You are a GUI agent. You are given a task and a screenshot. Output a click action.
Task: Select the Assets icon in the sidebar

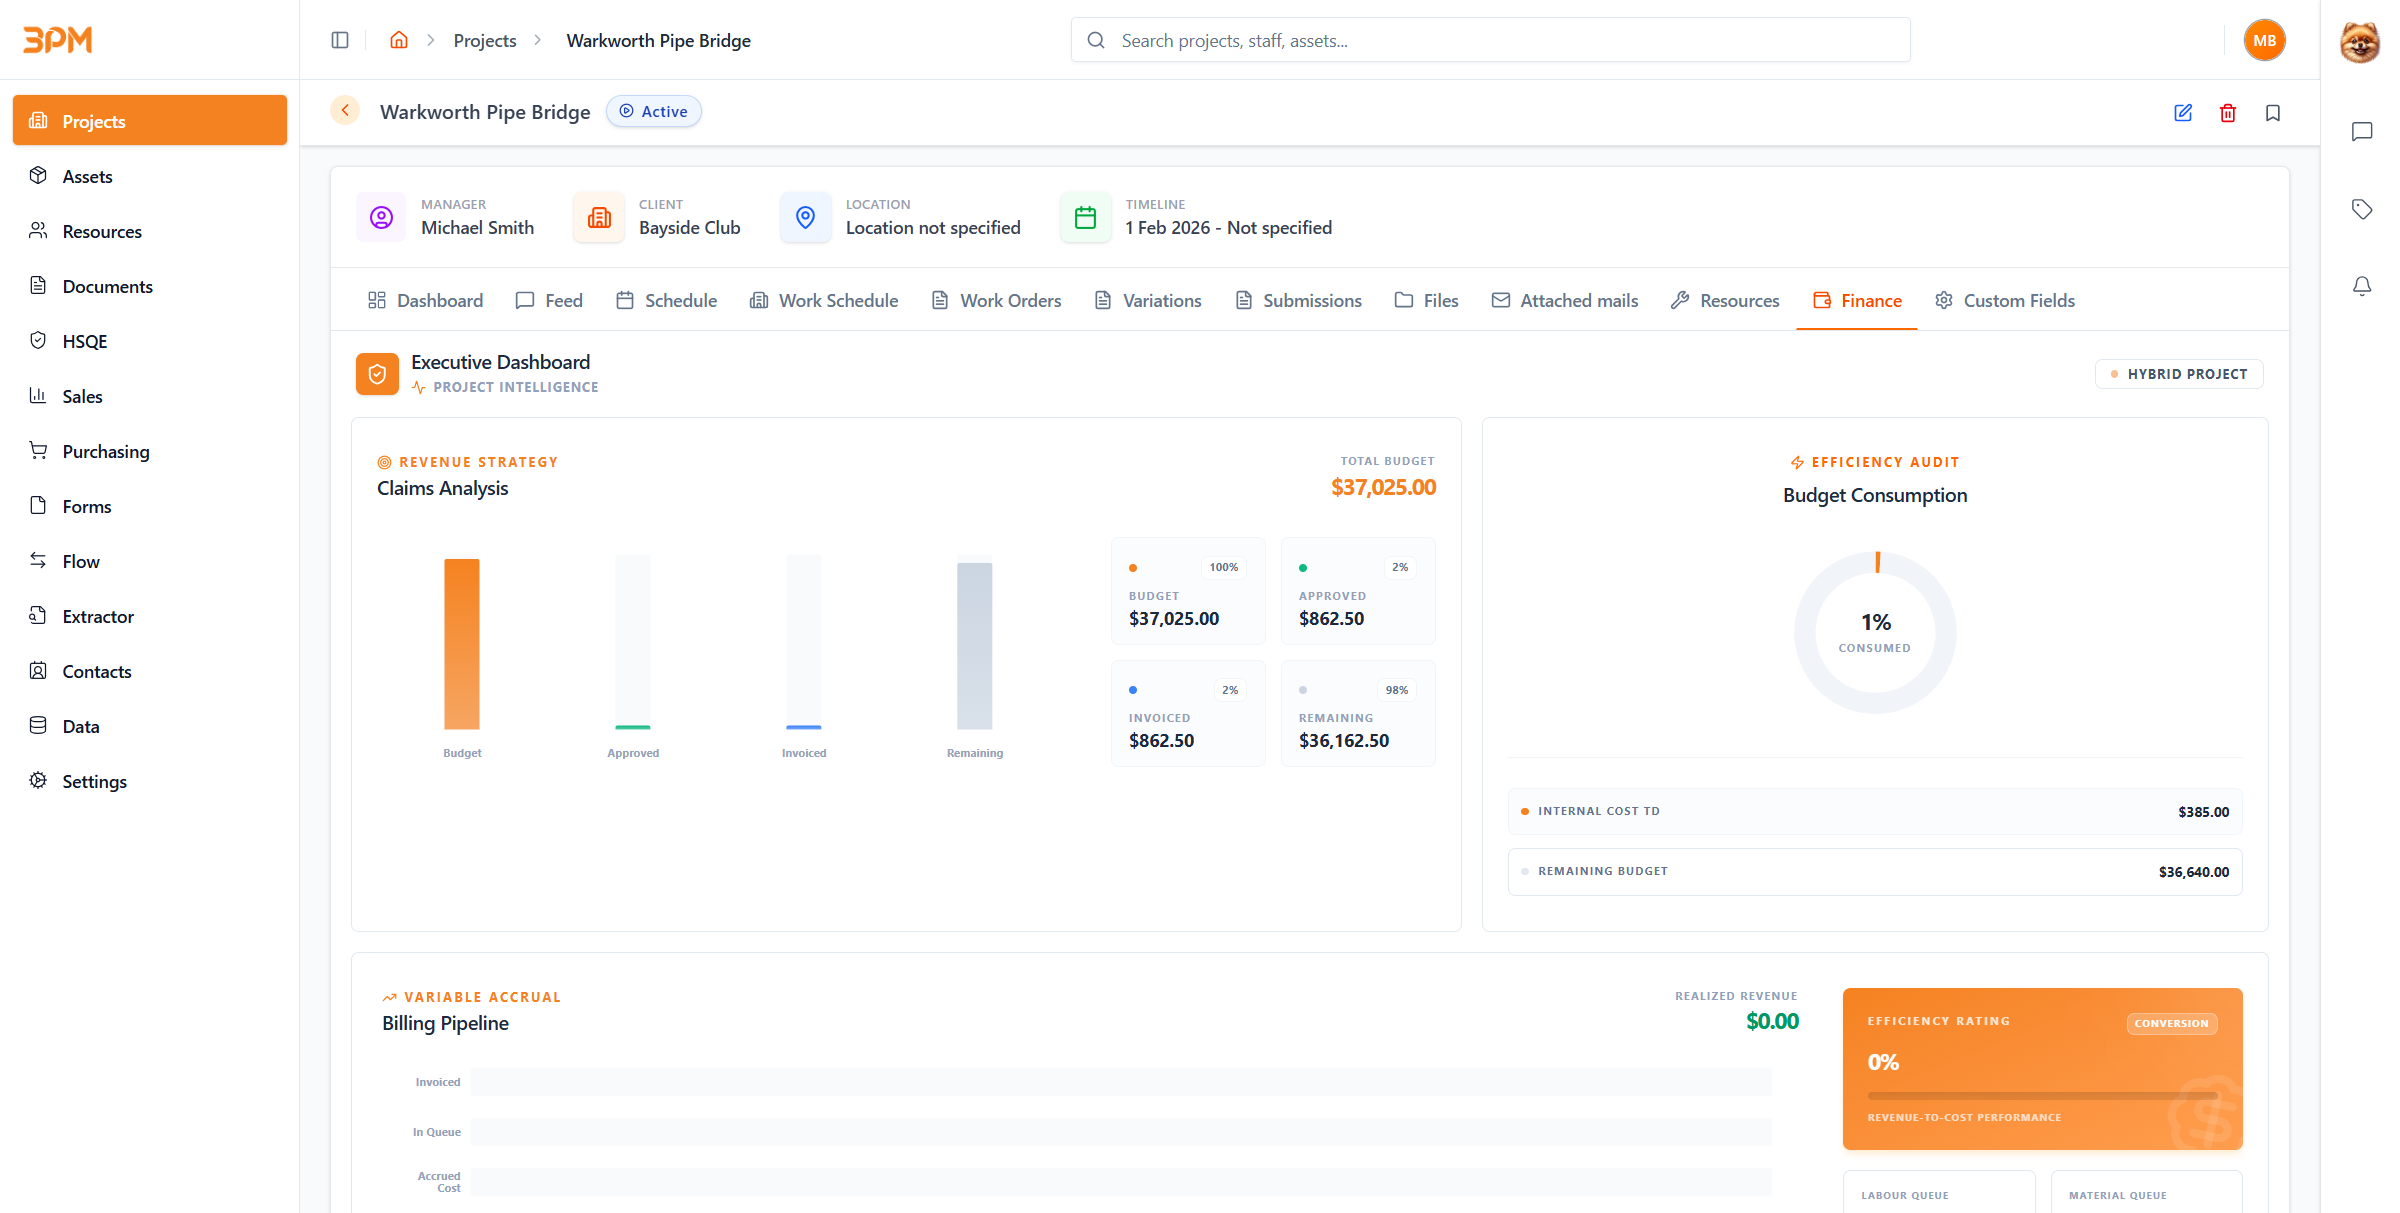tap(38, 176)
